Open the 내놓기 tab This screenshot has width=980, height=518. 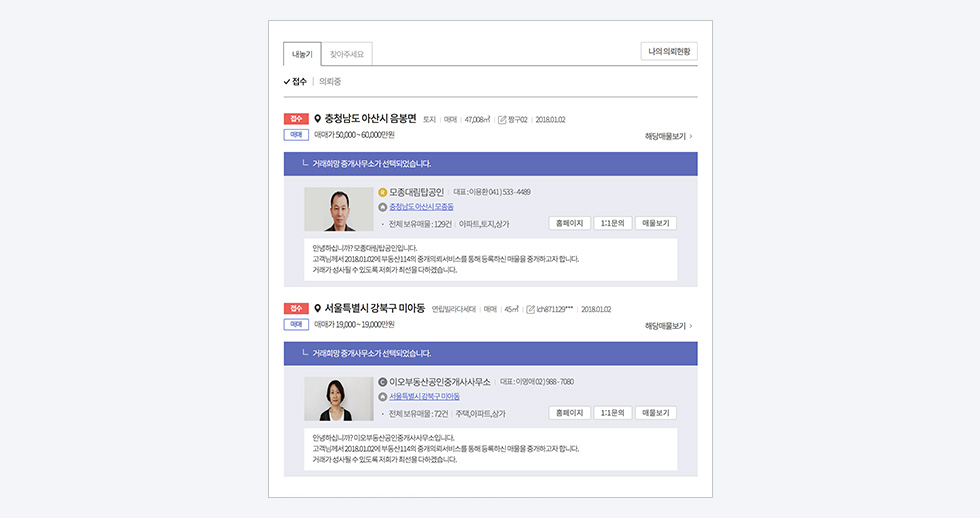click(302, 54)
